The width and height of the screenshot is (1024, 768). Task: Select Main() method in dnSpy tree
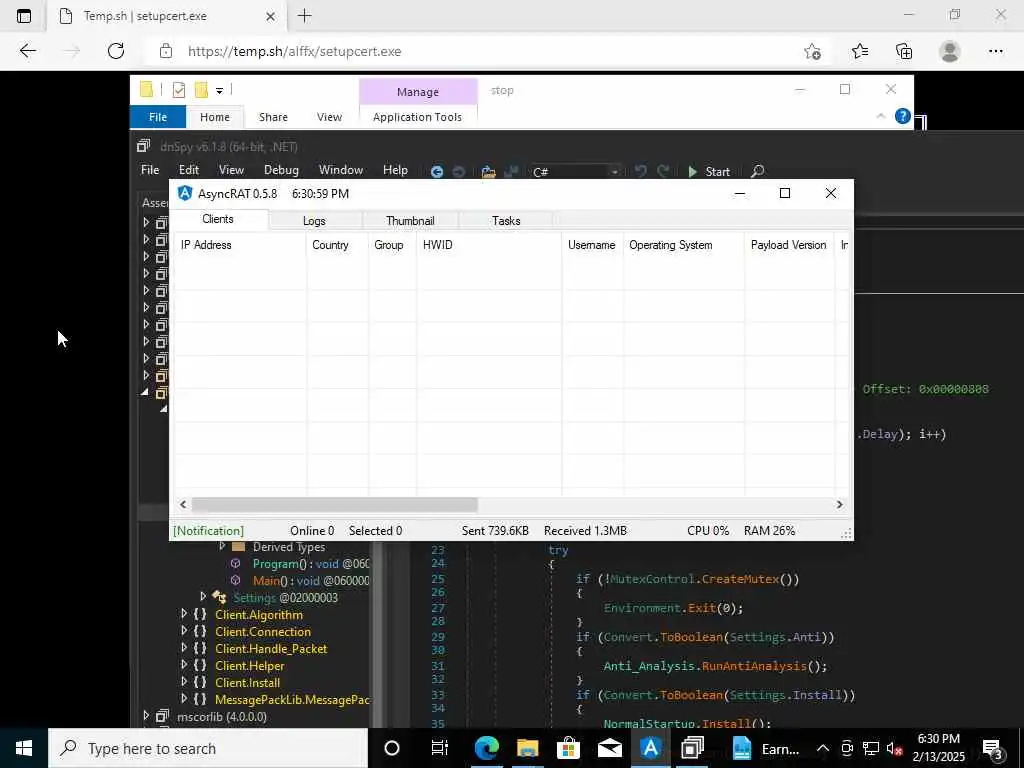pyautogui.click(x=311, y=581)
